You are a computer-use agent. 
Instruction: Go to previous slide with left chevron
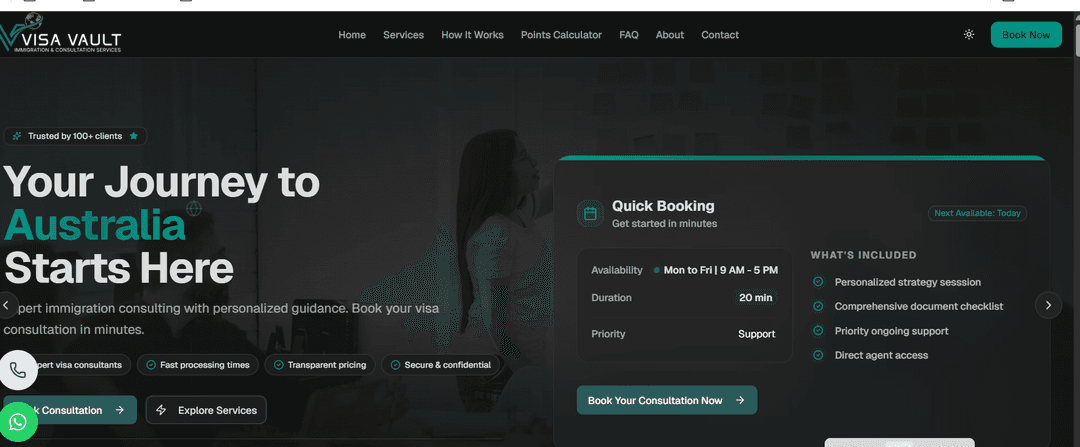[7, 304]
